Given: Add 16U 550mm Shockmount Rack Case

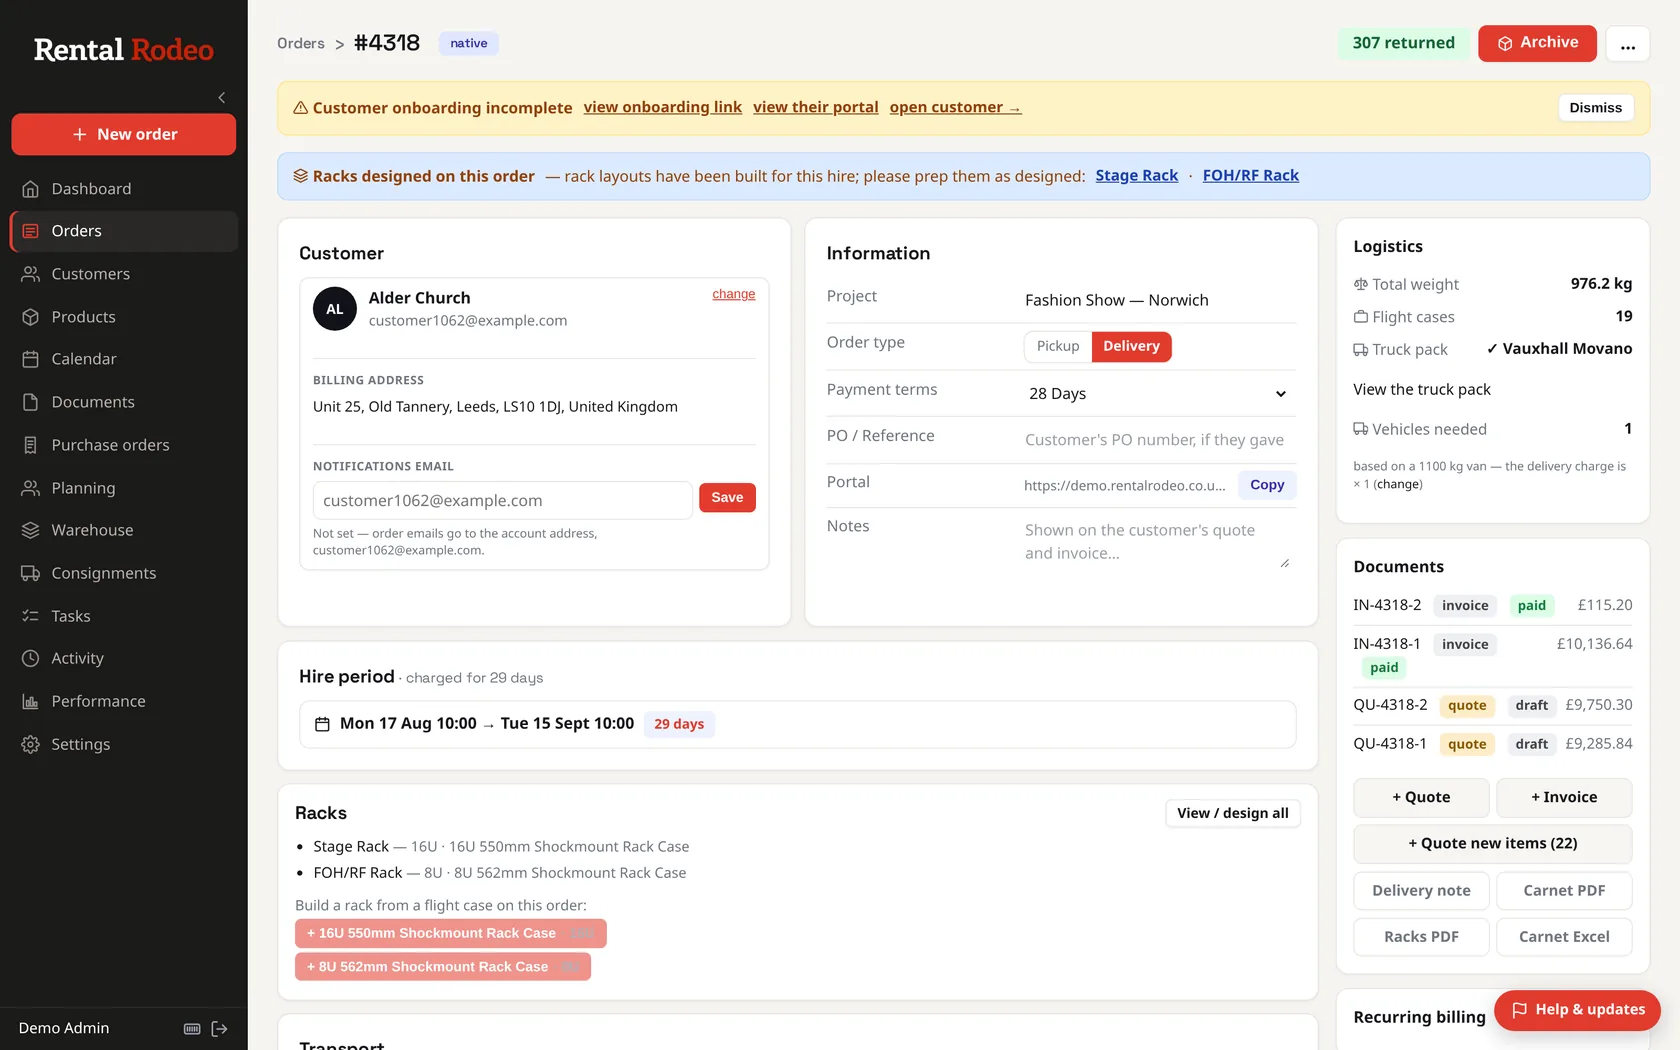Looking at the screenshot, I should (x=451, y=933).
